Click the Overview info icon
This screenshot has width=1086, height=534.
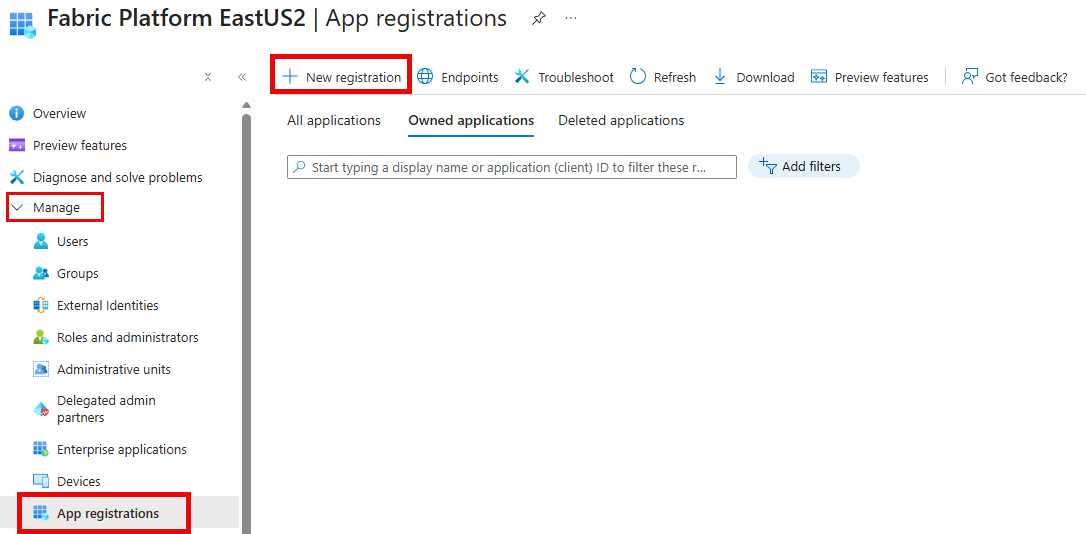pos(17,114)
